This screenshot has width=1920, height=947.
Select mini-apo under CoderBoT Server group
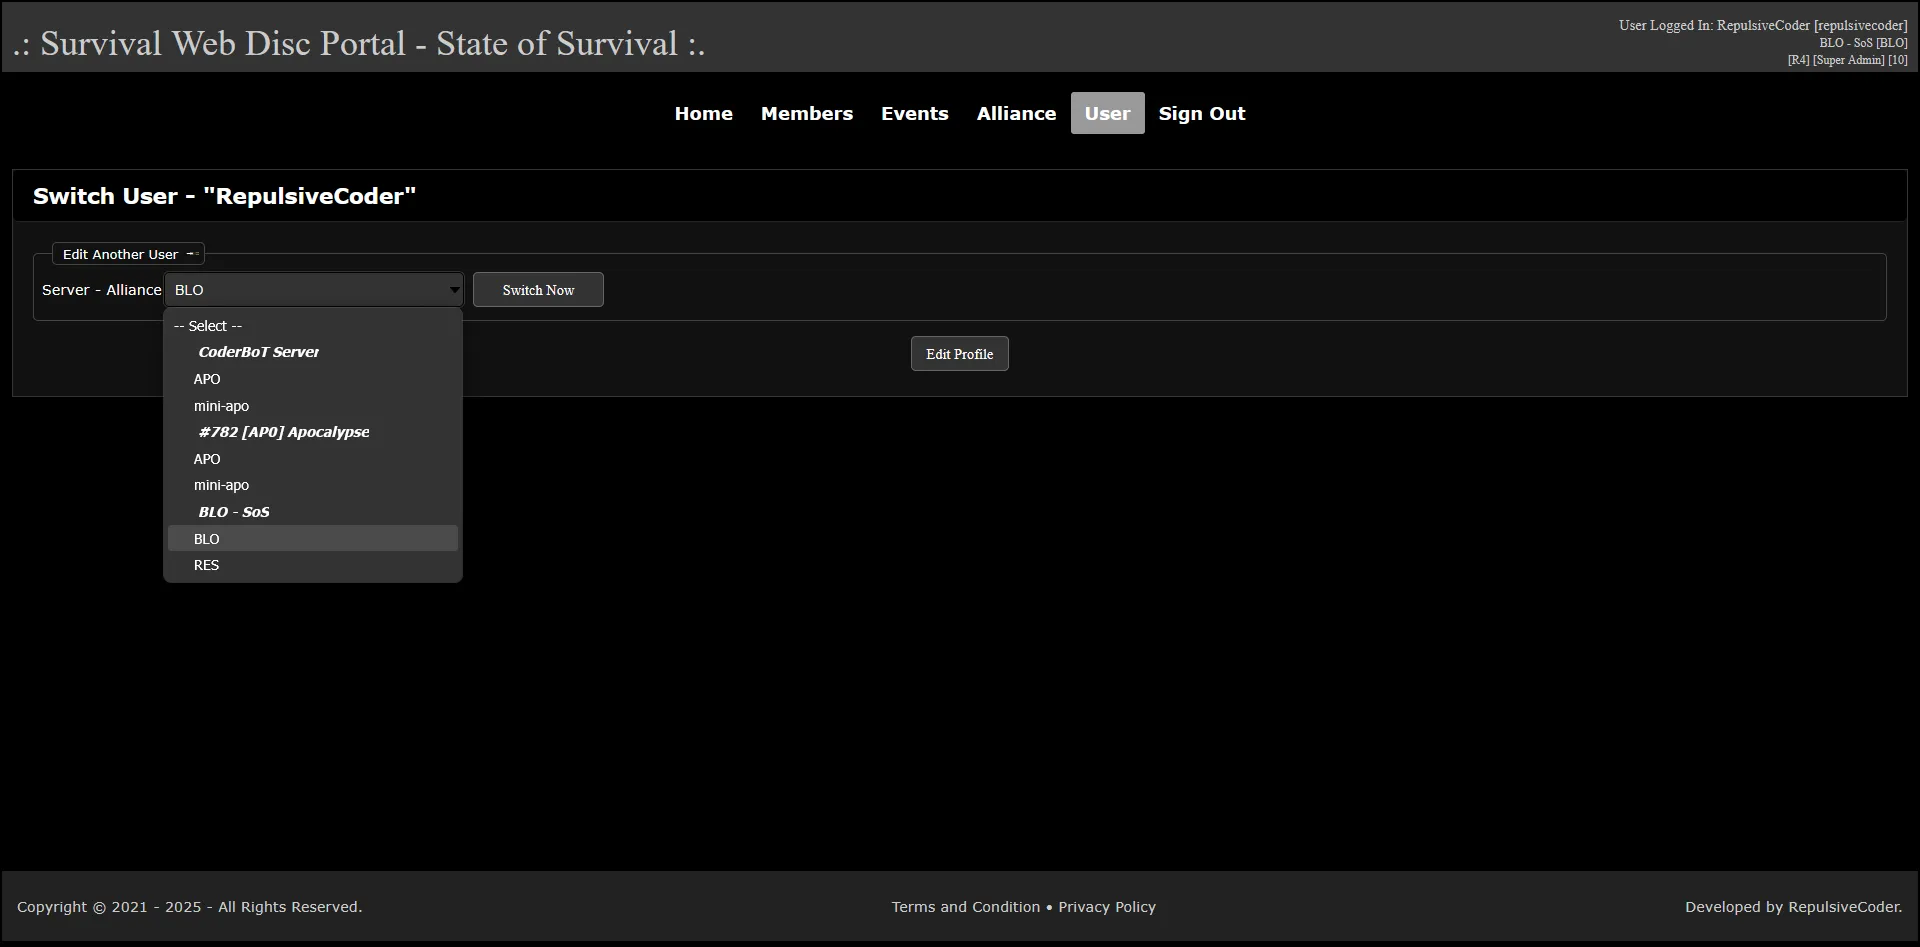(x=221, y=406)
